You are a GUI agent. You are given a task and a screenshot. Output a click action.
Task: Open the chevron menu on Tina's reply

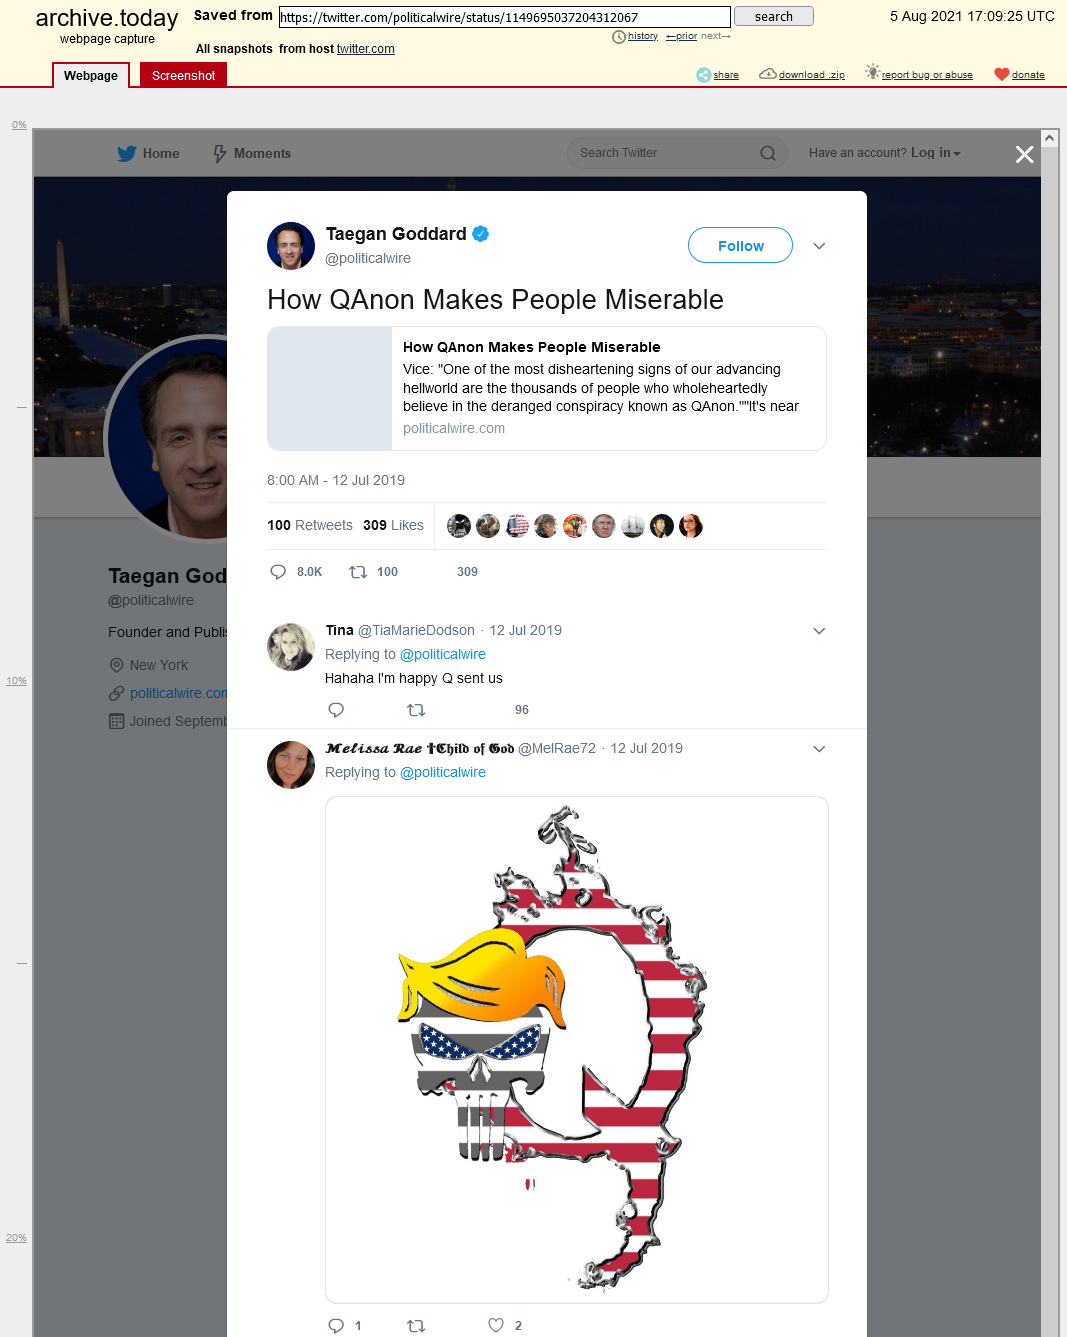pyautogui.click(x=819, y=631)
